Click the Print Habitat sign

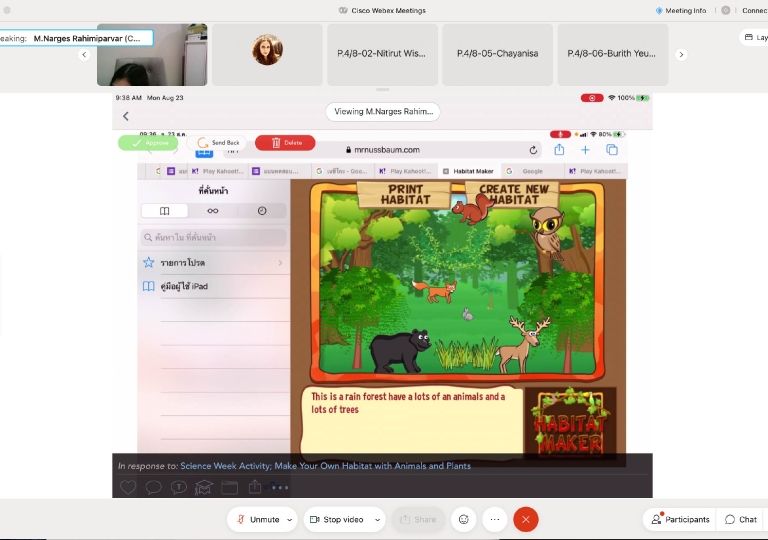(405, 195)
